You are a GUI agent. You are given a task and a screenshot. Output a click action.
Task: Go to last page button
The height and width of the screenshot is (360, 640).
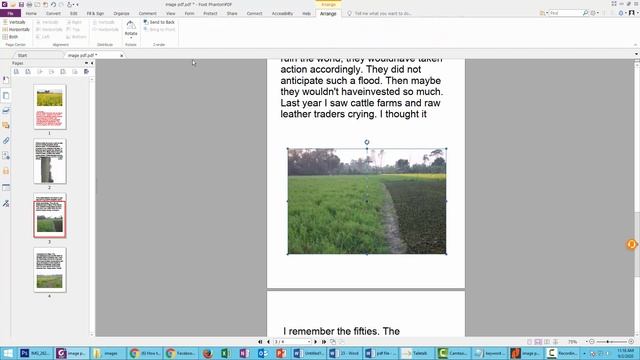pos(324,342)
